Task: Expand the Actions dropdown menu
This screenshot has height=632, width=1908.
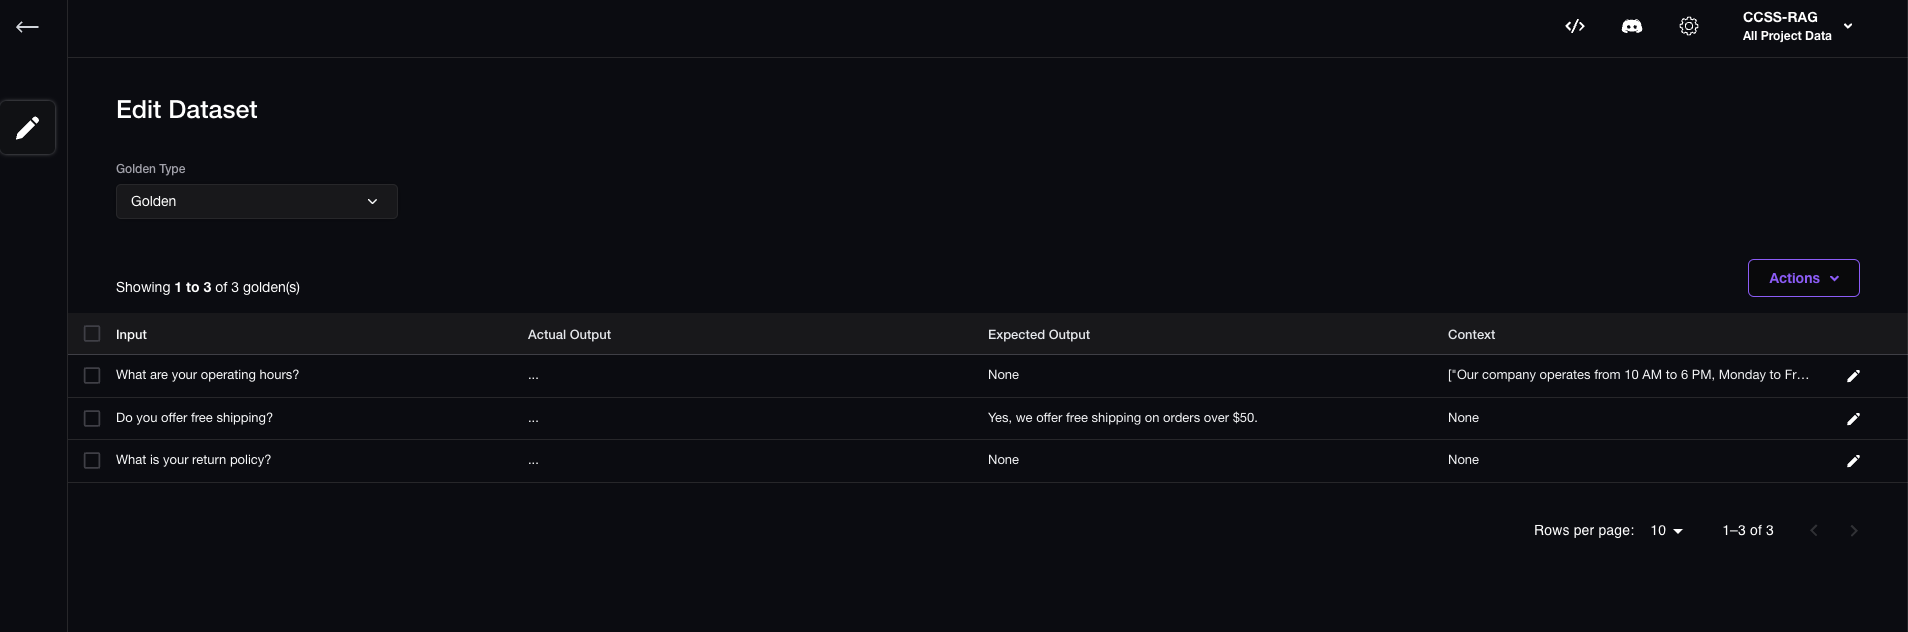Action: coord(1803,278)
